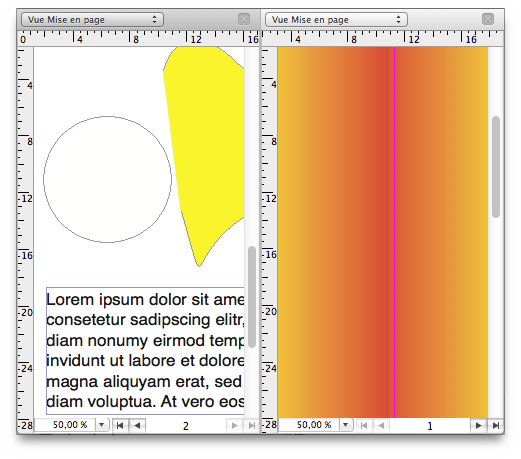Go to next page in right pane

coord(478,425)
